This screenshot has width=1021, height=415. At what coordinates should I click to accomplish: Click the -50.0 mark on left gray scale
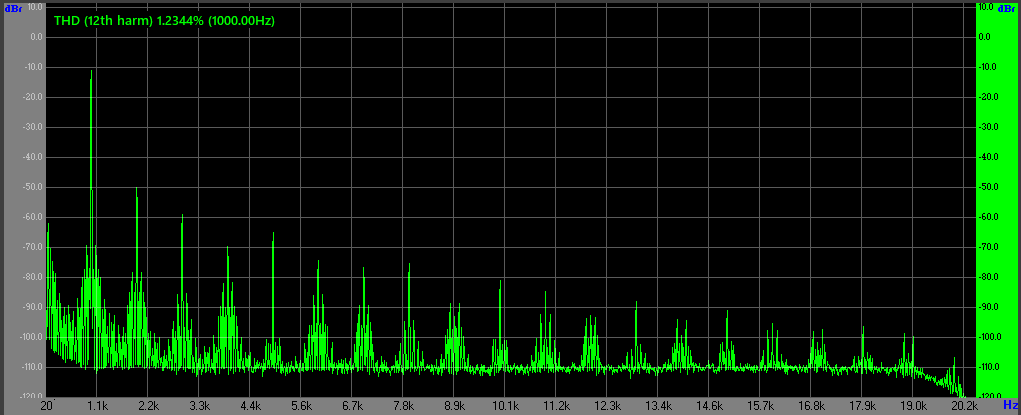(x=35, y=187)
